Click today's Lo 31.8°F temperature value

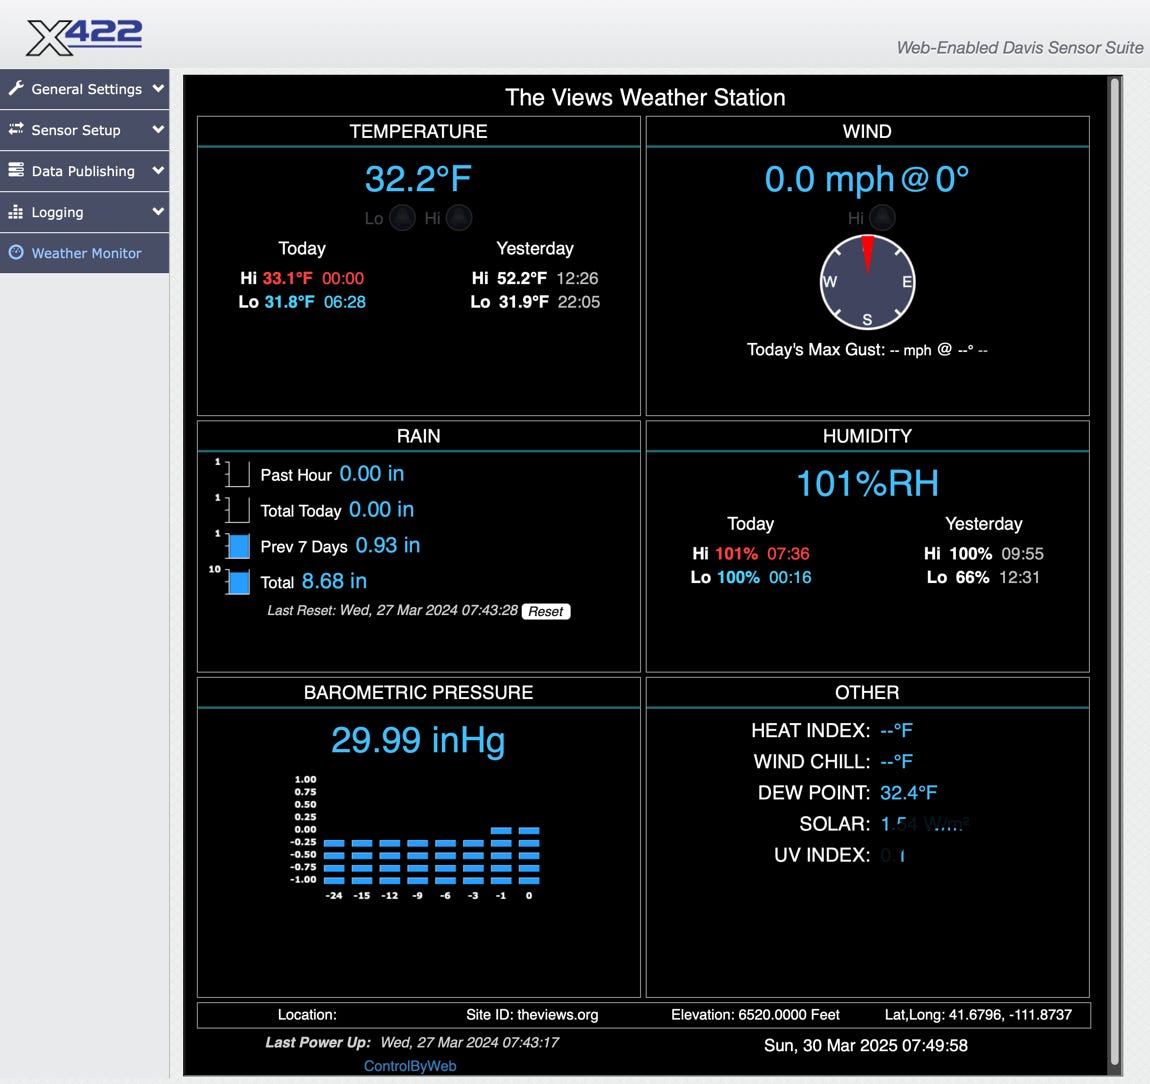tap(289, 302)
